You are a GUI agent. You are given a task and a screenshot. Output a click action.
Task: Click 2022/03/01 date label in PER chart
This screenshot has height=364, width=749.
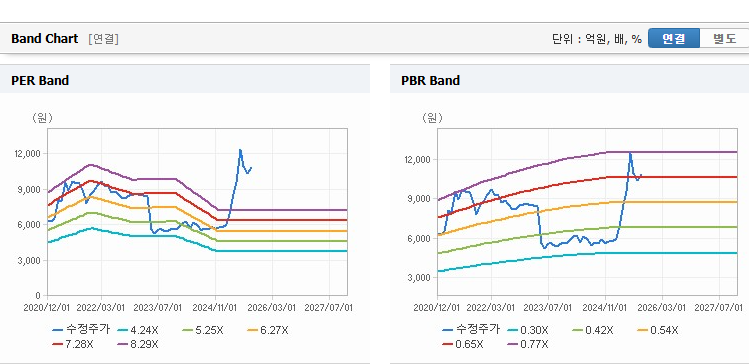[x=101, y=308]
